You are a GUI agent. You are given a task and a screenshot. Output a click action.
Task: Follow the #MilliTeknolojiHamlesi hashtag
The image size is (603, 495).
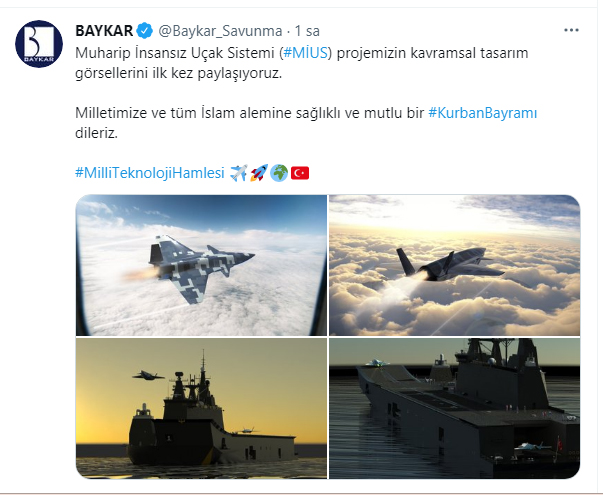coord(150,173)
